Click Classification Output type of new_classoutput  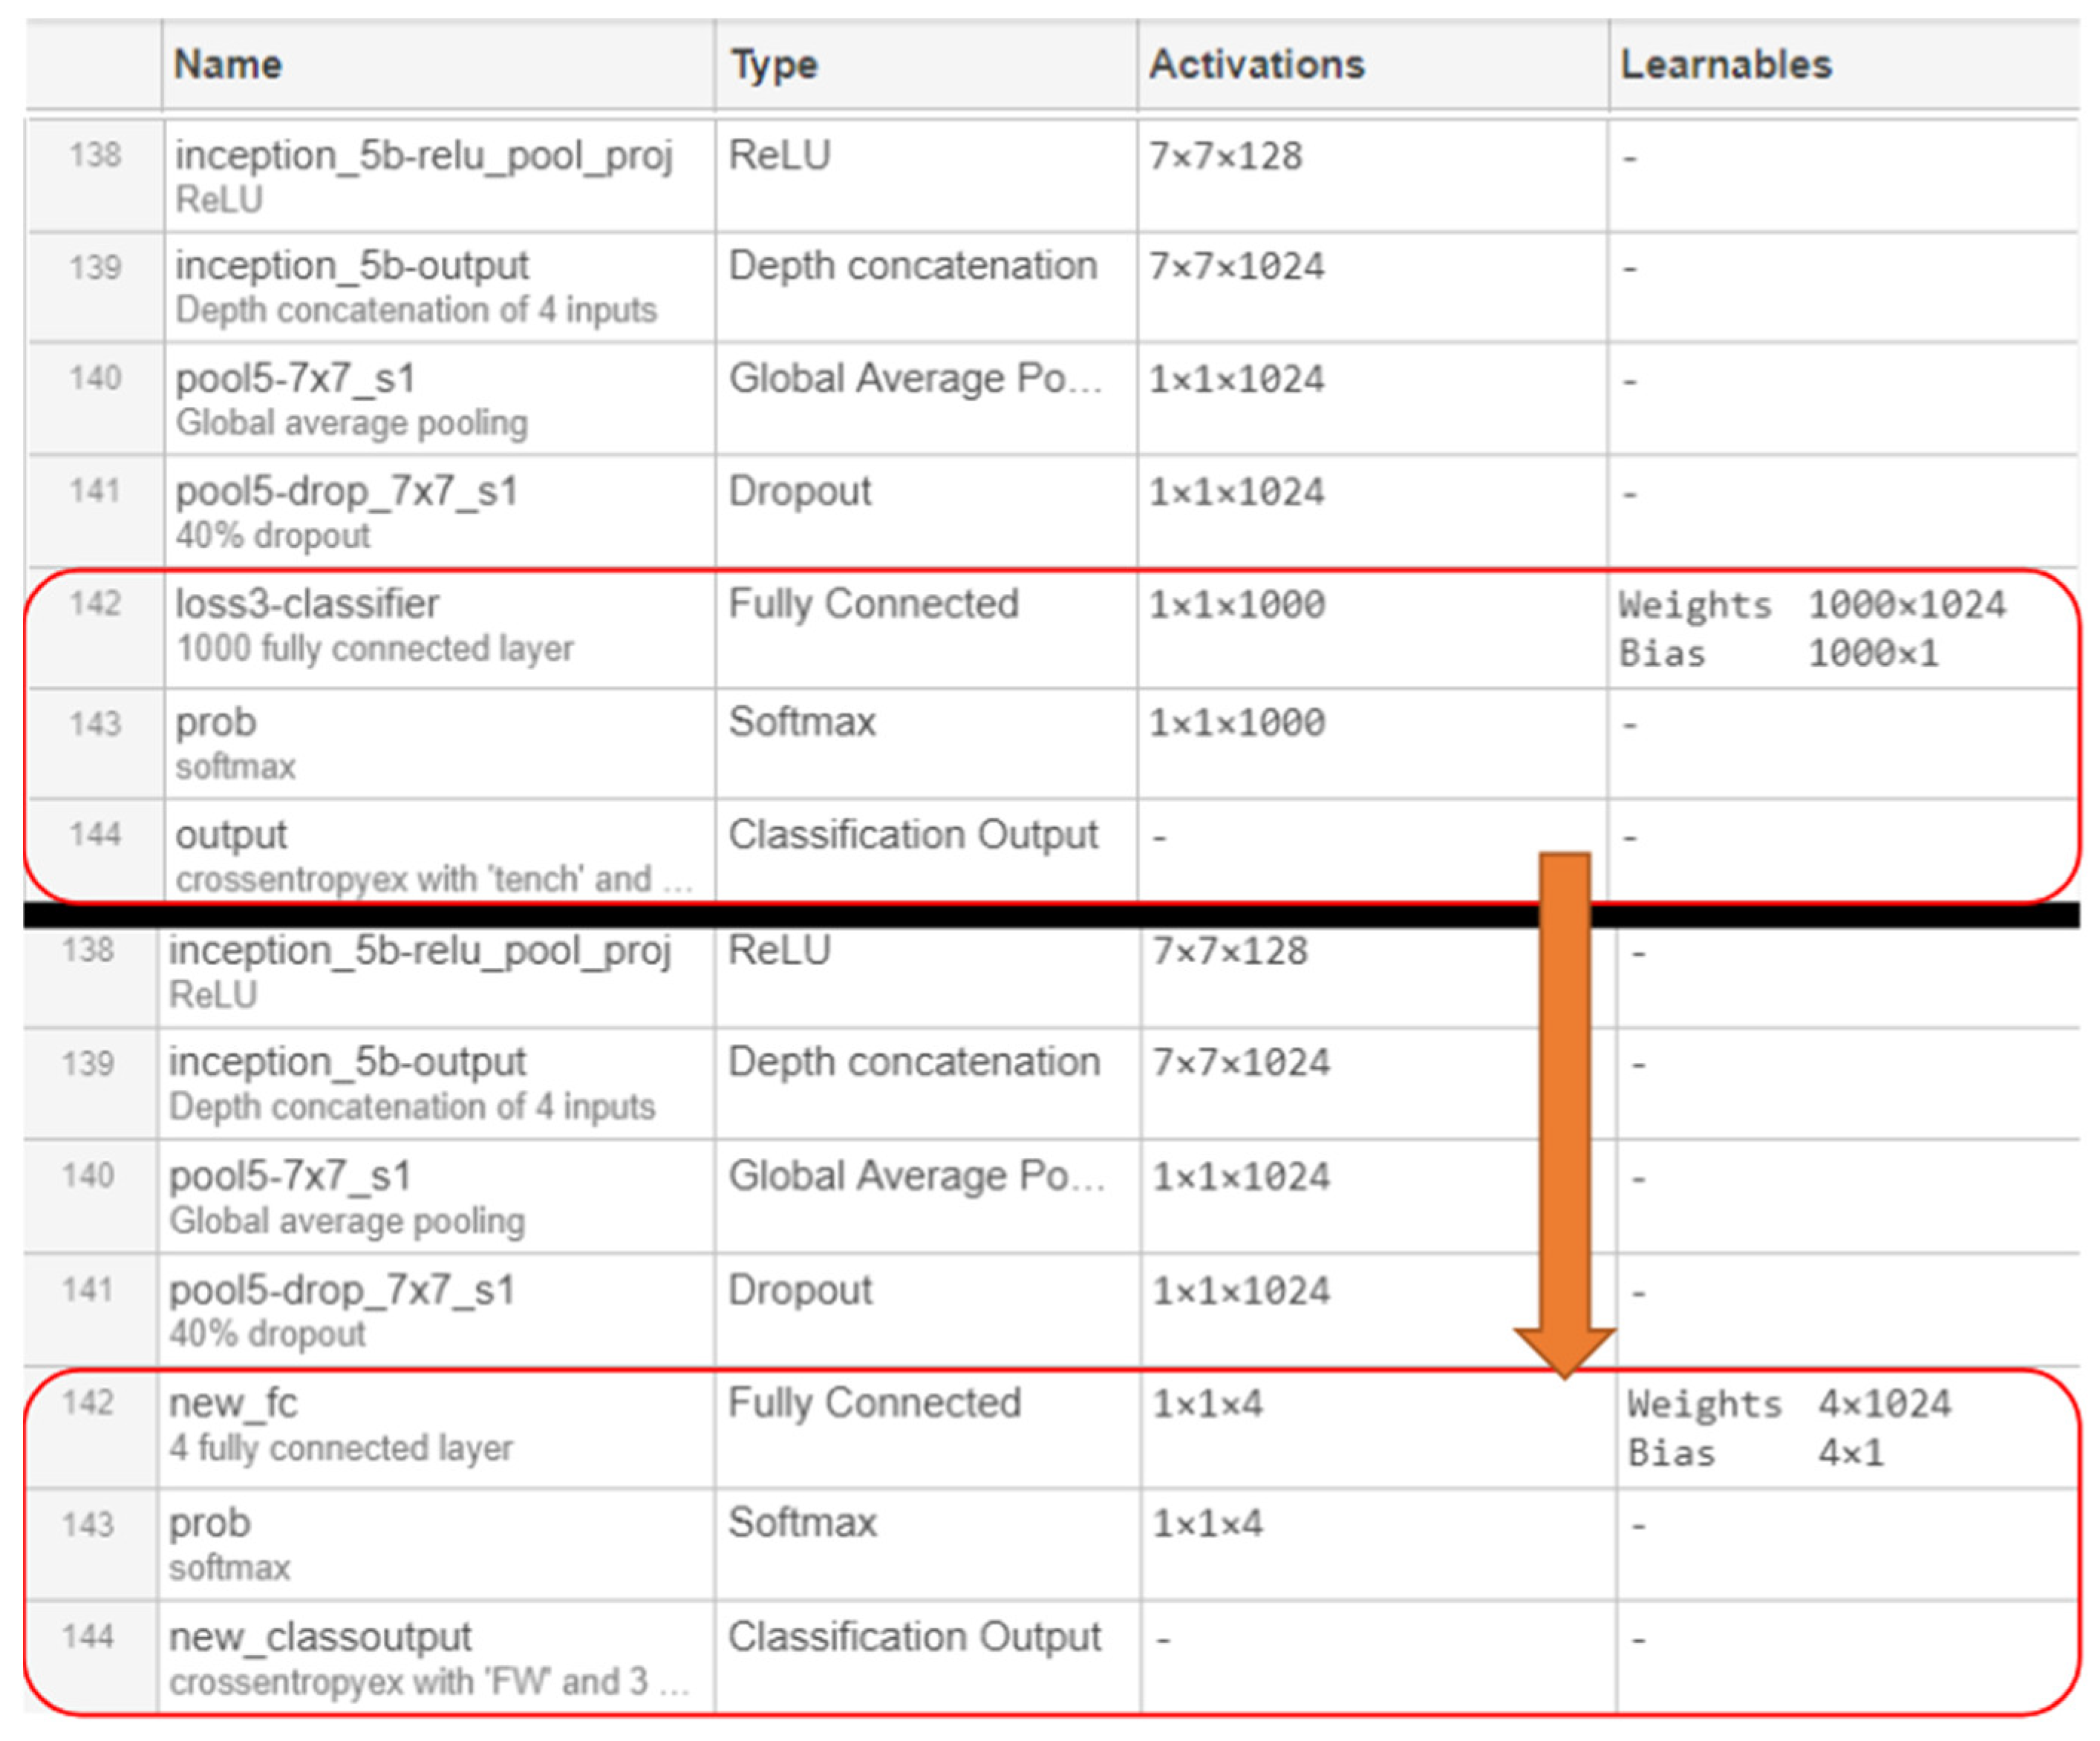click(x=913, y=1637)
